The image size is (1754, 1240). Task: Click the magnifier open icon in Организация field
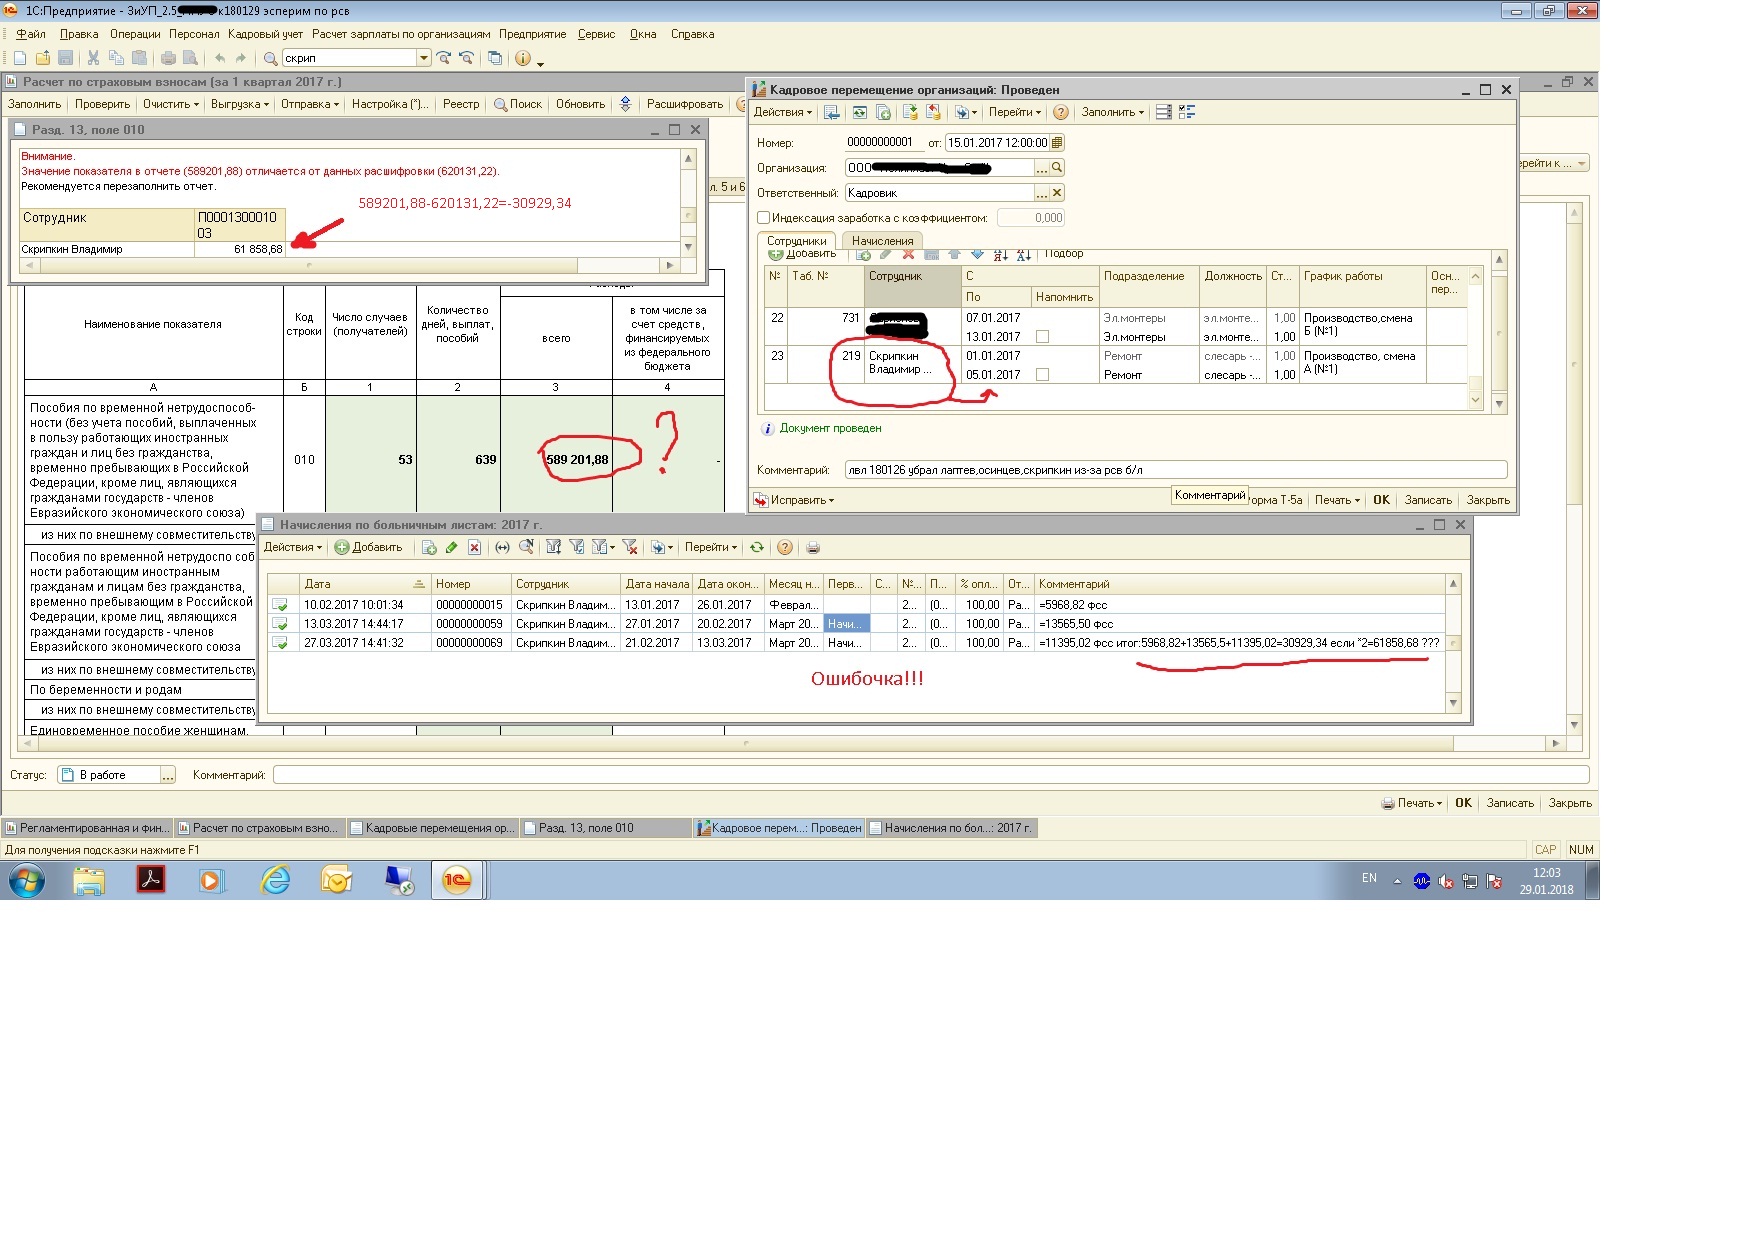click(x=1057, y=168)
